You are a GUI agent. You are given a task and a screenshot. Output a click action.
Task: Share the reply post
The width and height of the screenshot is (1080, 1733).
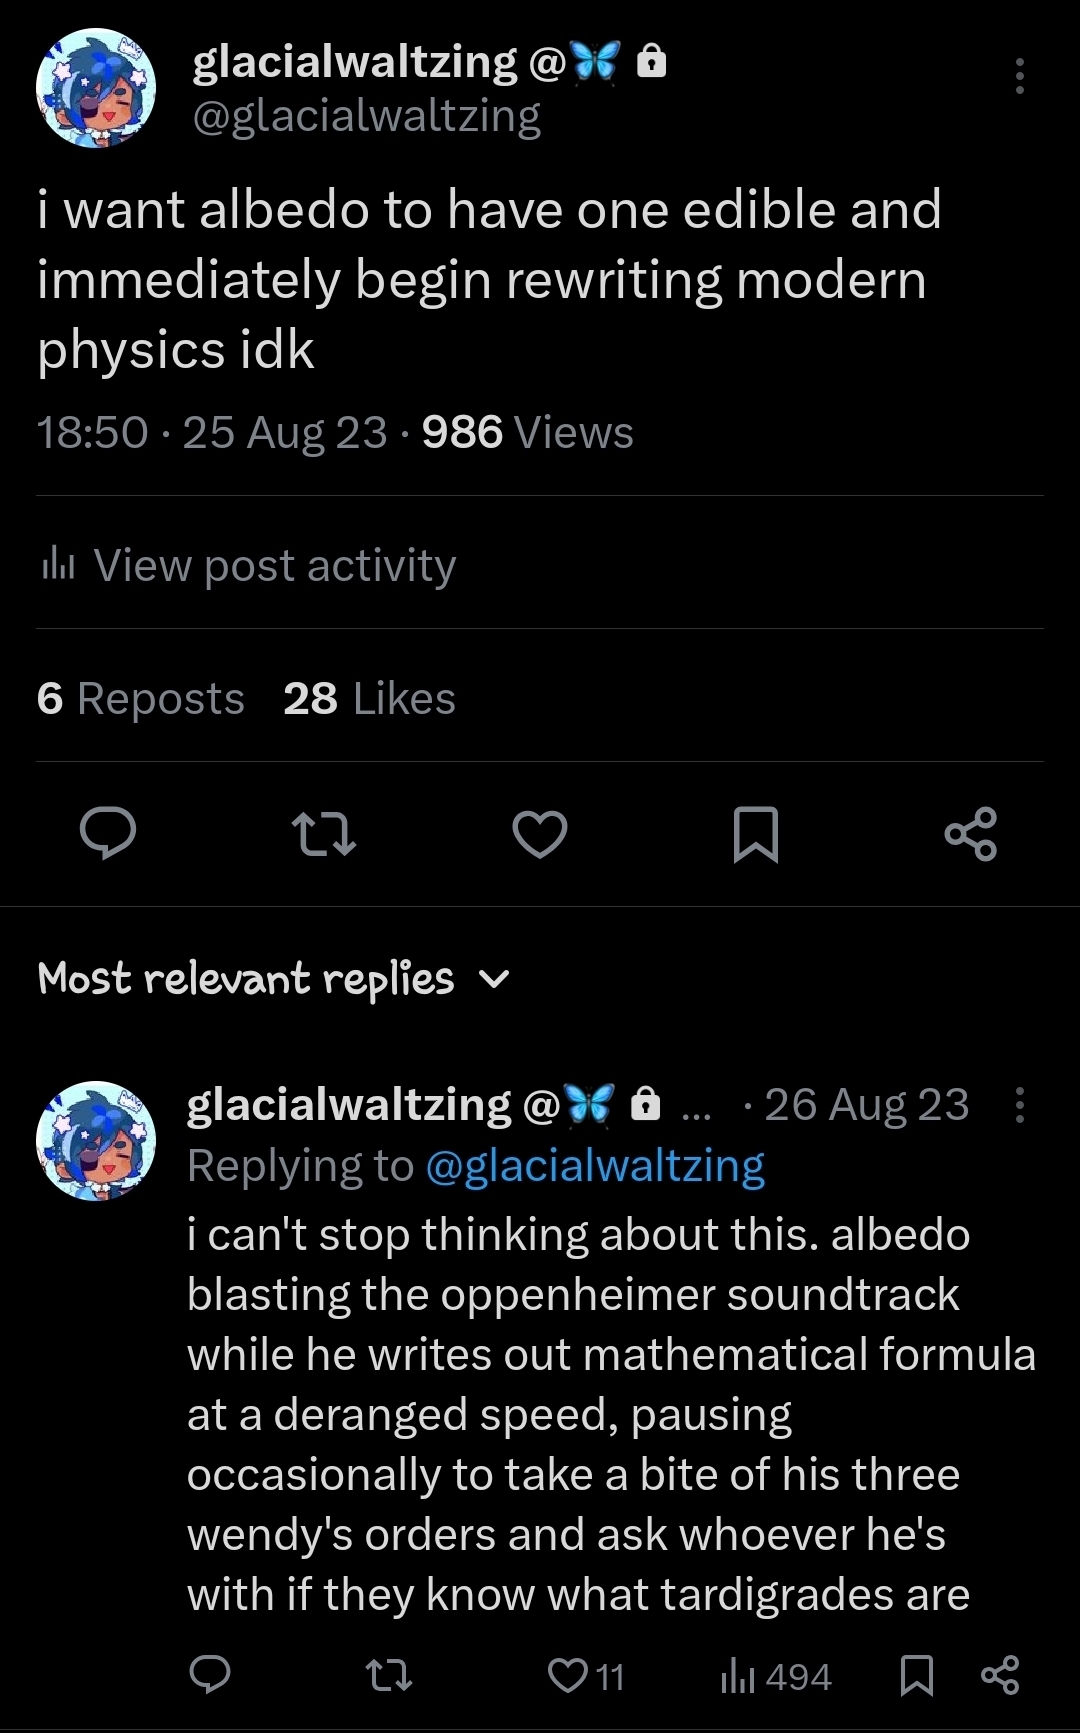1000,1675
